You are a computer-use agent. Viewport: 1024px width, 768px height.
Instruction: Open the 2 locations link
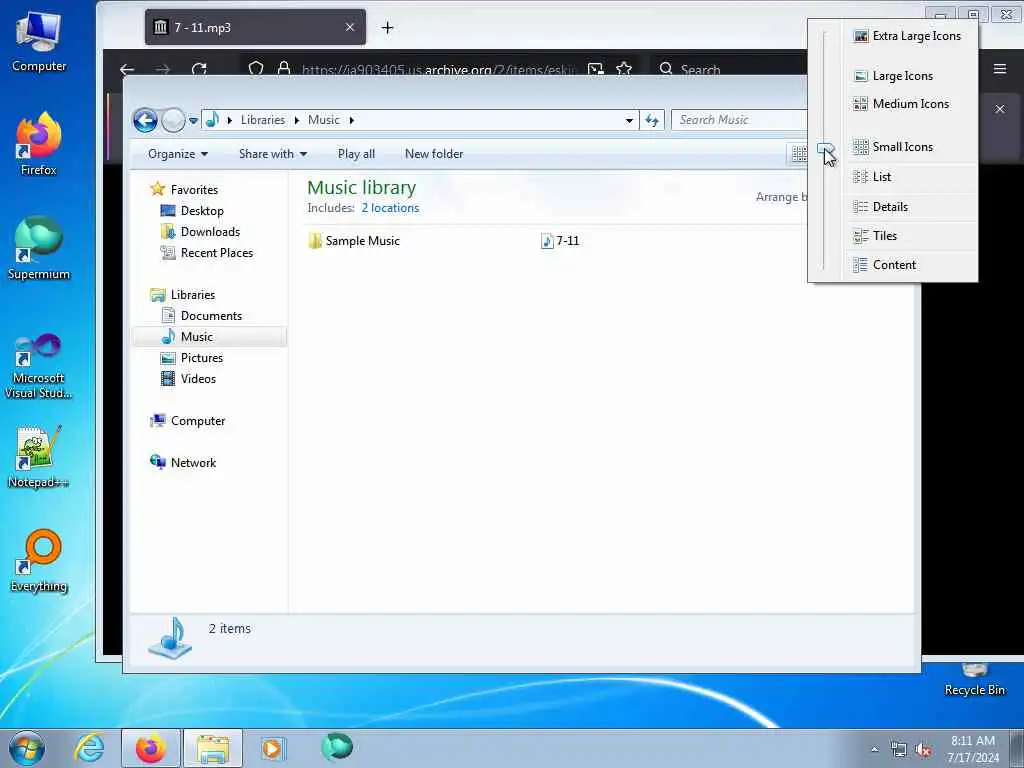[390, 208]
